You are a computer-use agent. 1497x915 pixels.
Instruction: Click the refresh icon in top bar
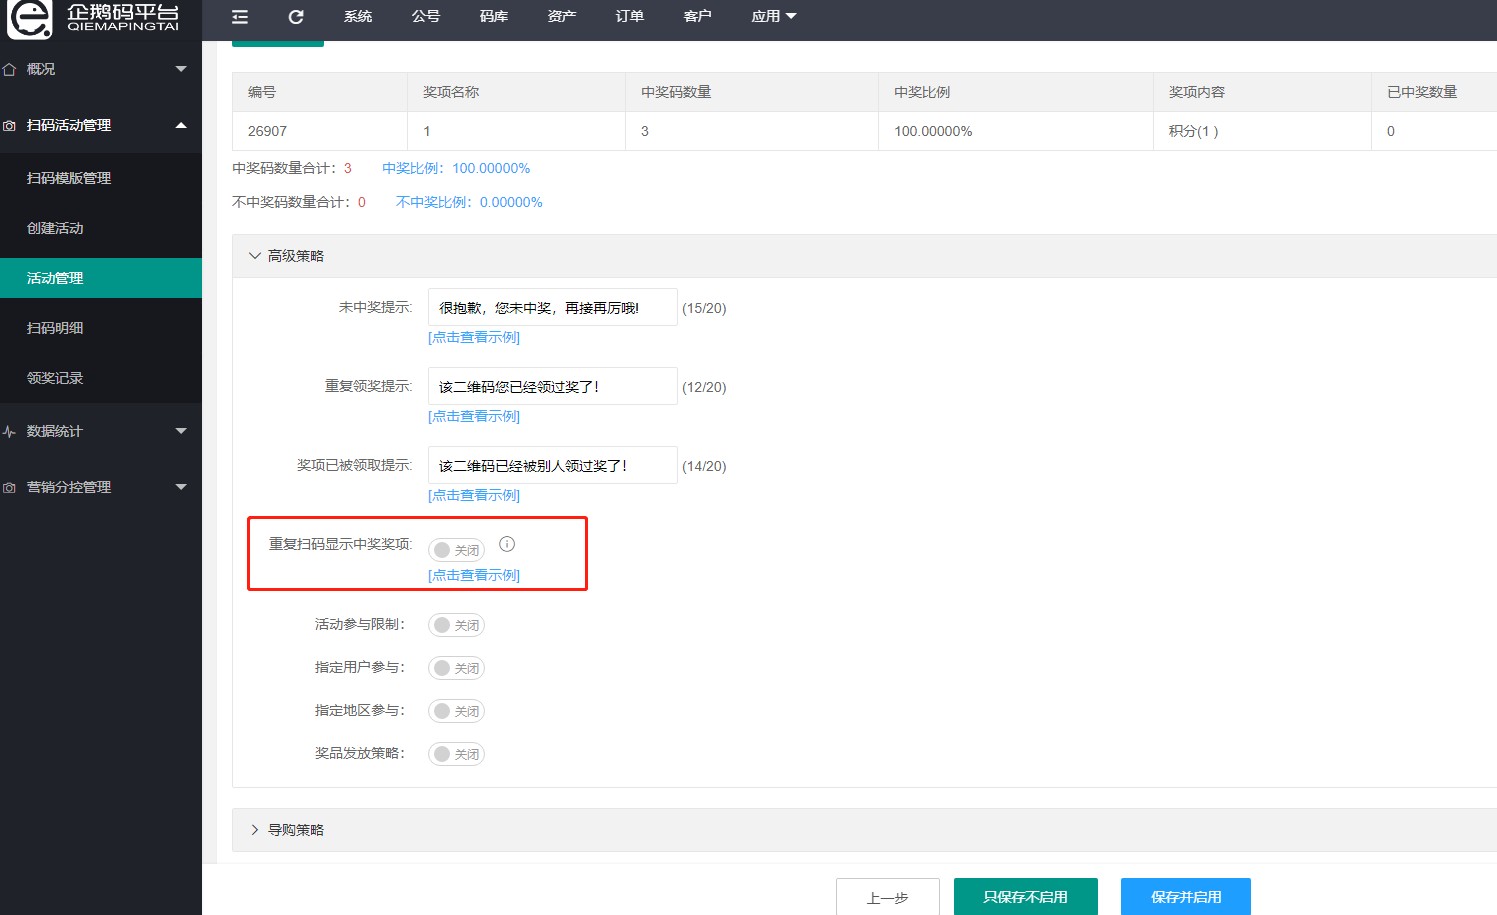(x=296, y=17)
